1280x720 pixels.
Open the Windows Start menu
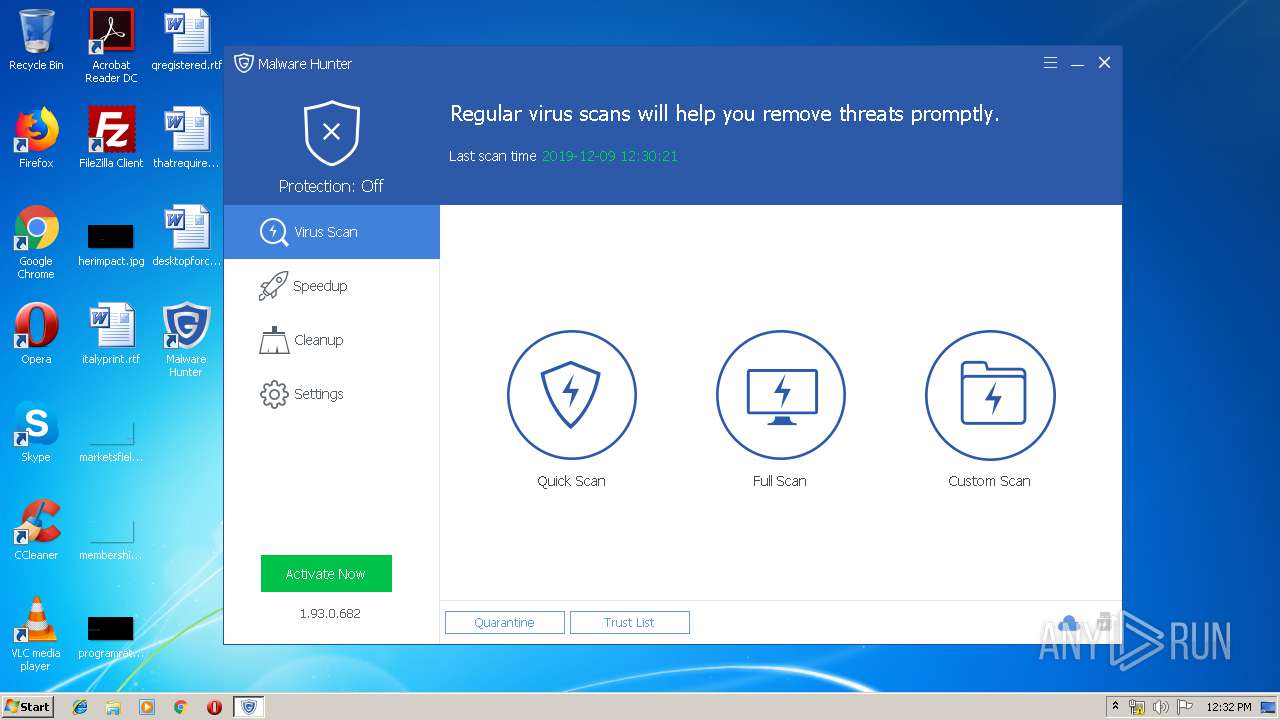(28, 707)
